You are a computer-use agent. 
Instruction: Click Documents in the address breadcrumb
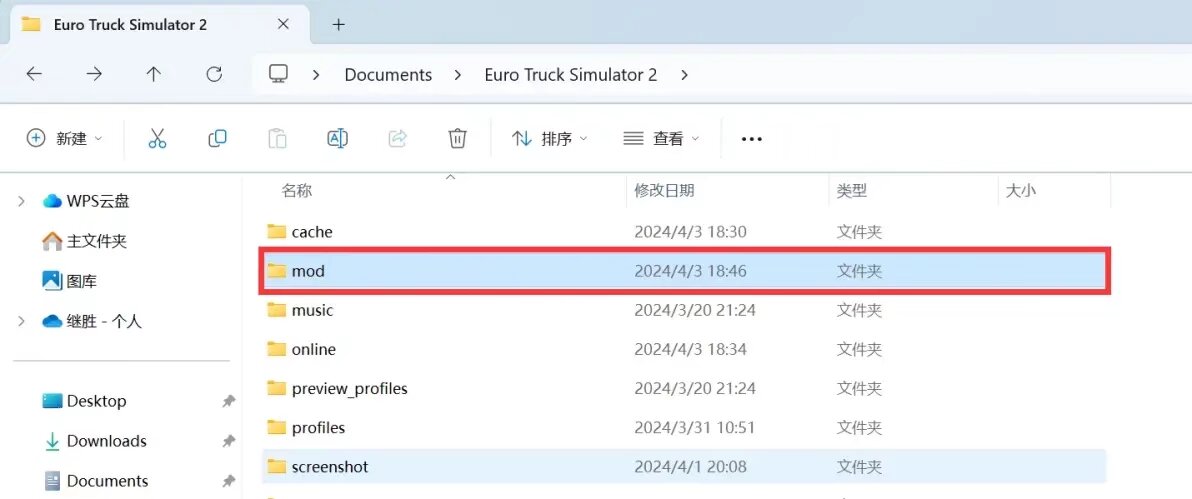click(x=388, y=75)
